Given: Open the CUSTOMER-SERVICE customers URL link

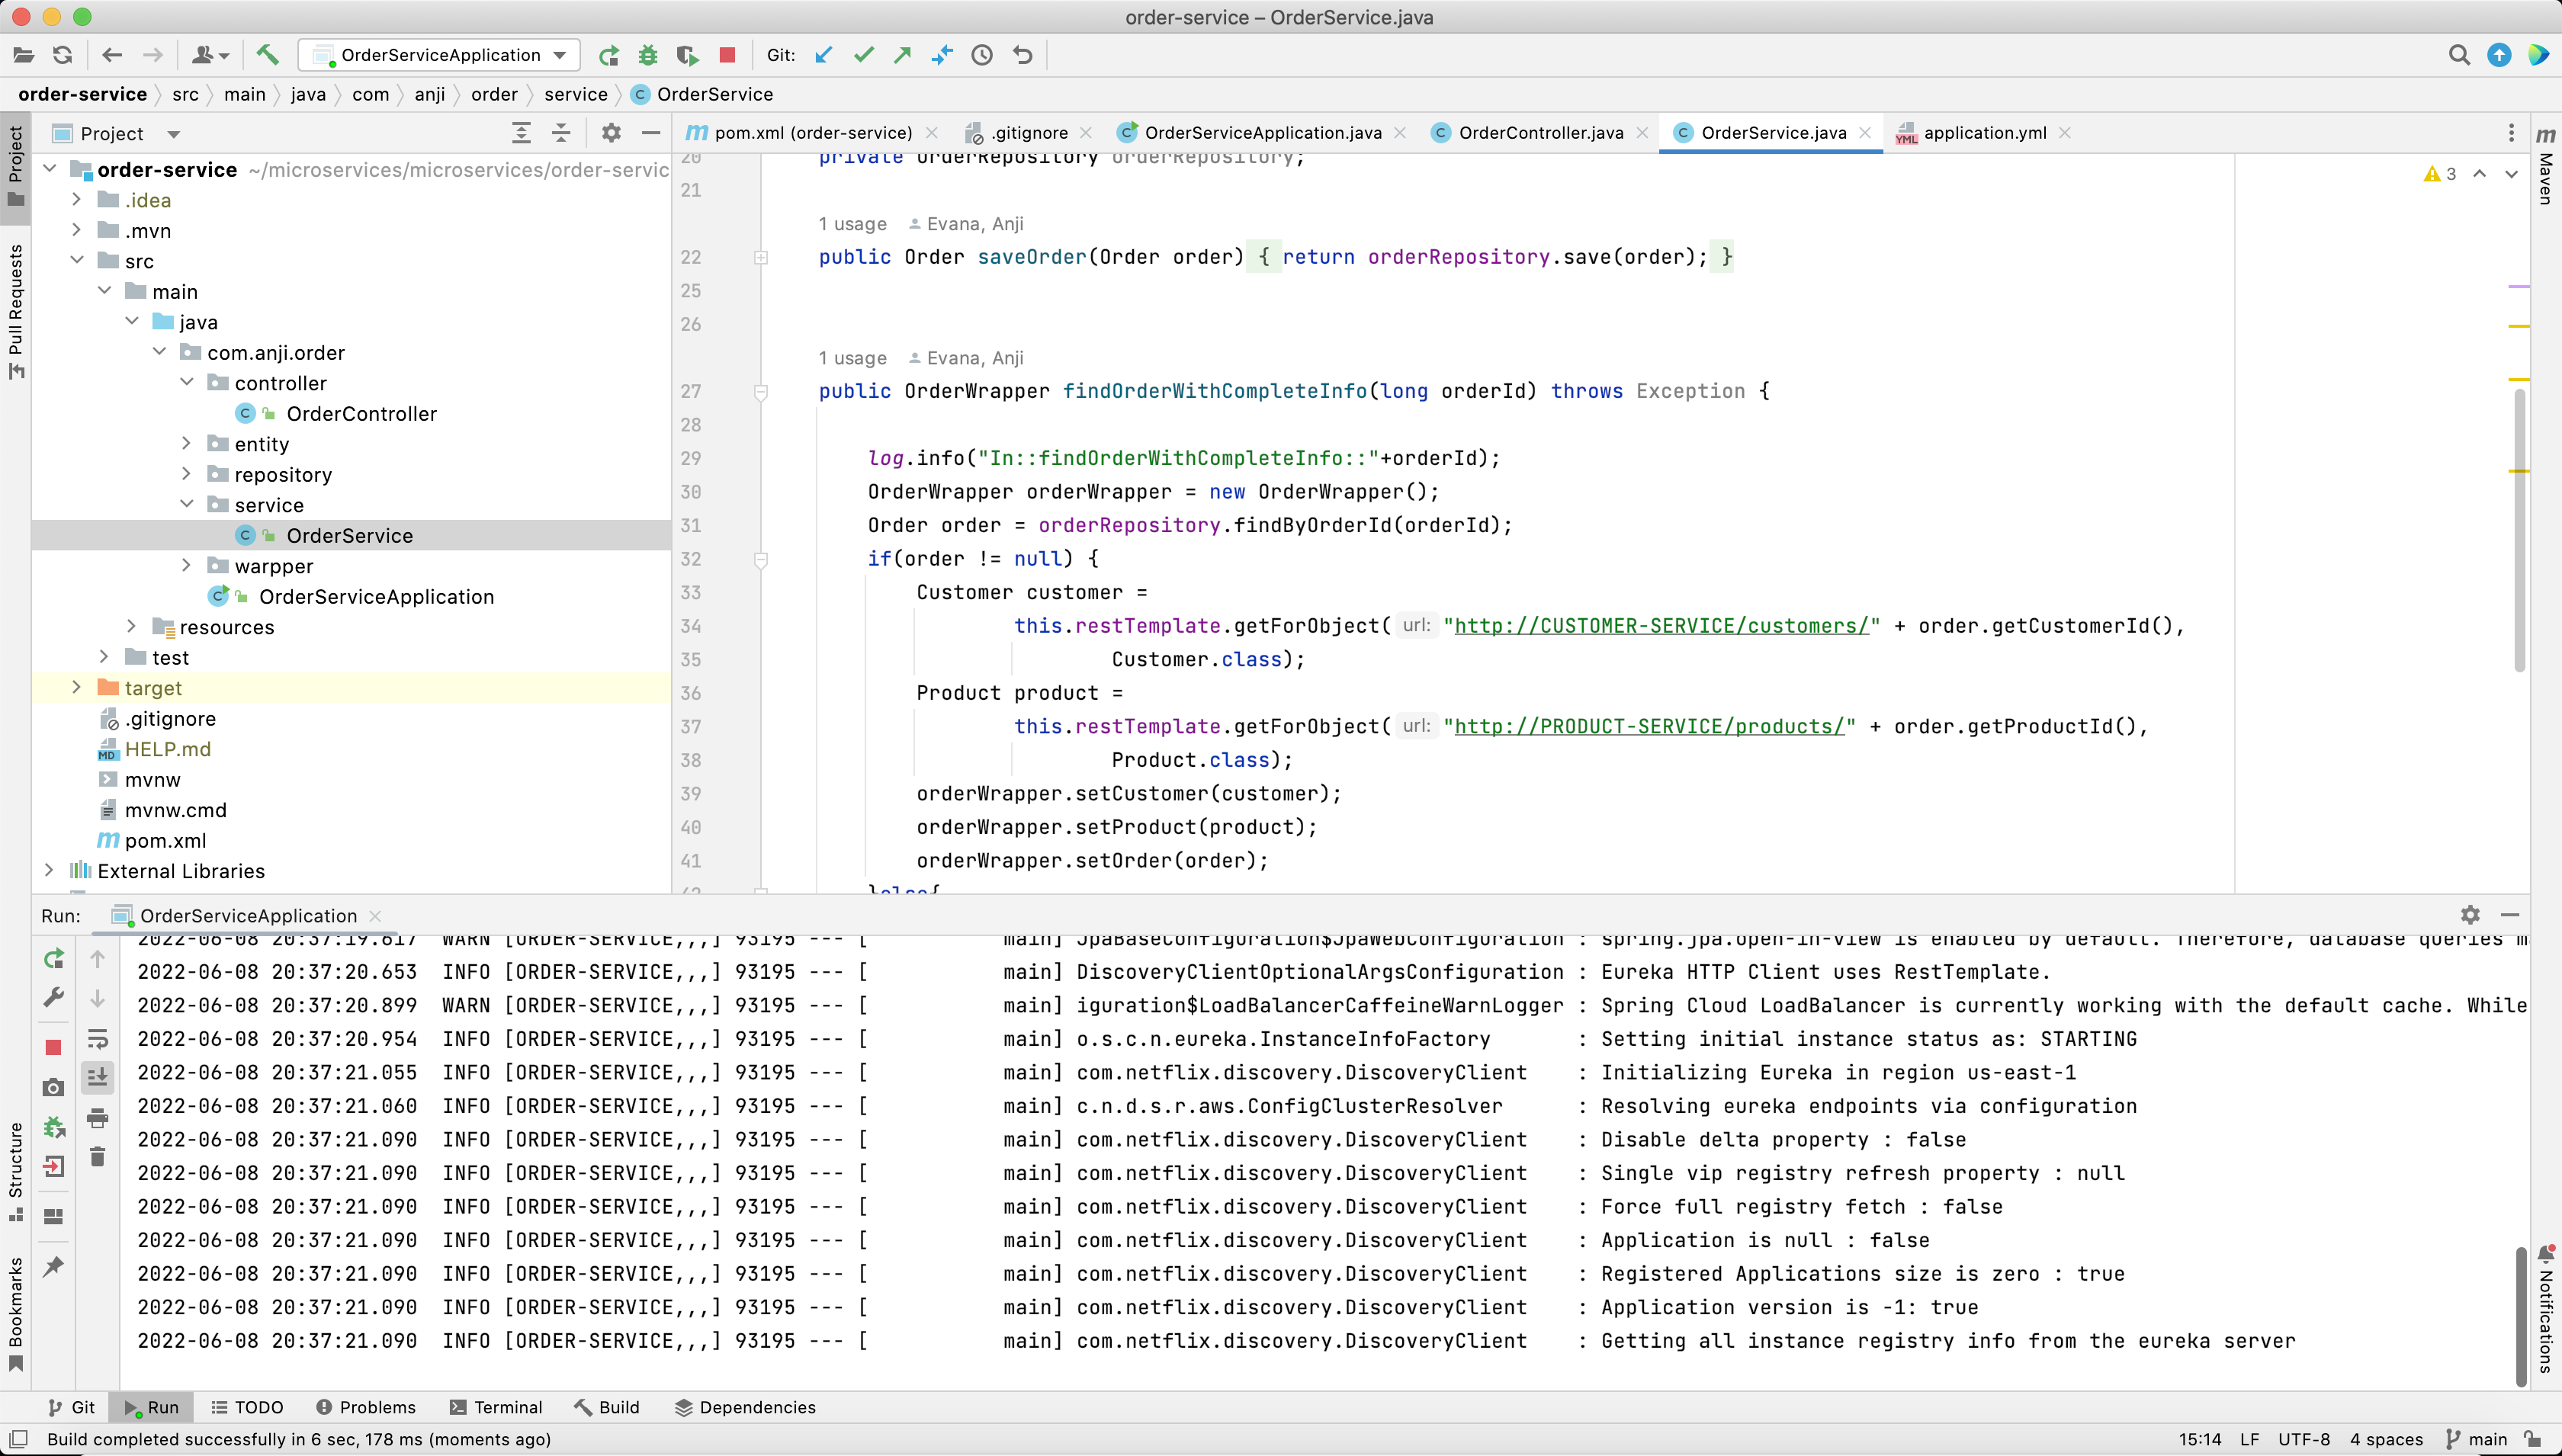Looking at the screenshot, I should (1659, 626).
